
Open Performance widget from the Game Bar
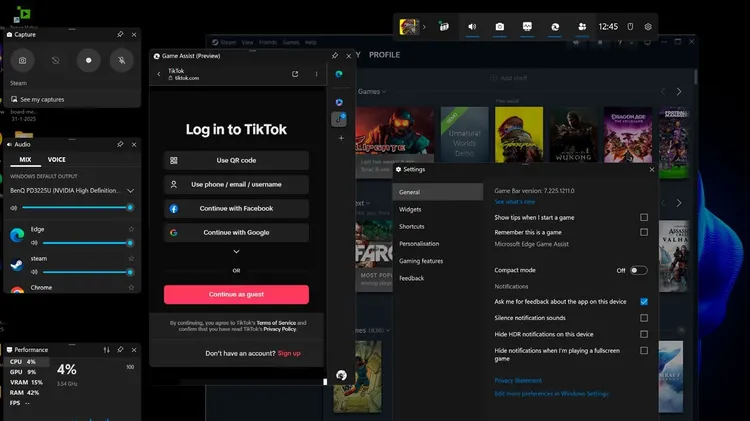point(527,27)
